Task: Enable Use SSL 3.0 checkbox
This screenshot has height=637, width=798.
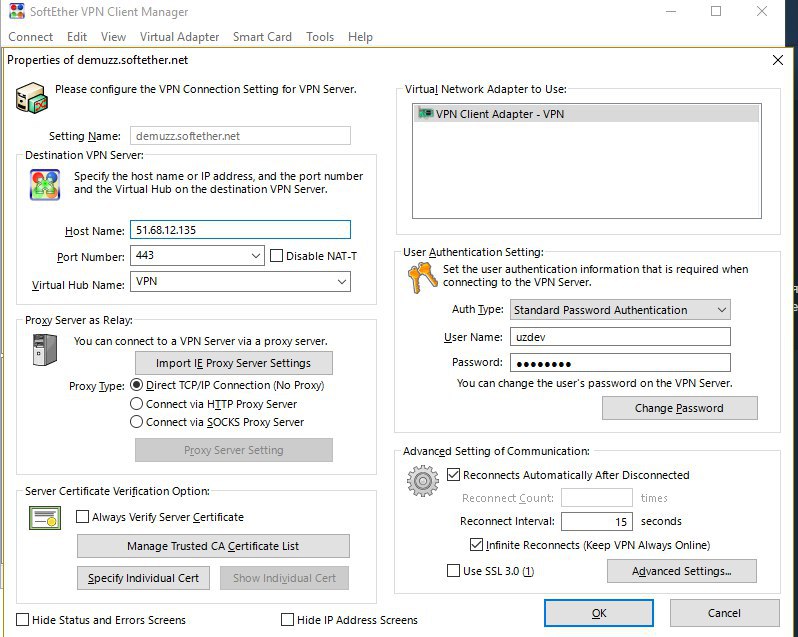Action: (453, 570)
